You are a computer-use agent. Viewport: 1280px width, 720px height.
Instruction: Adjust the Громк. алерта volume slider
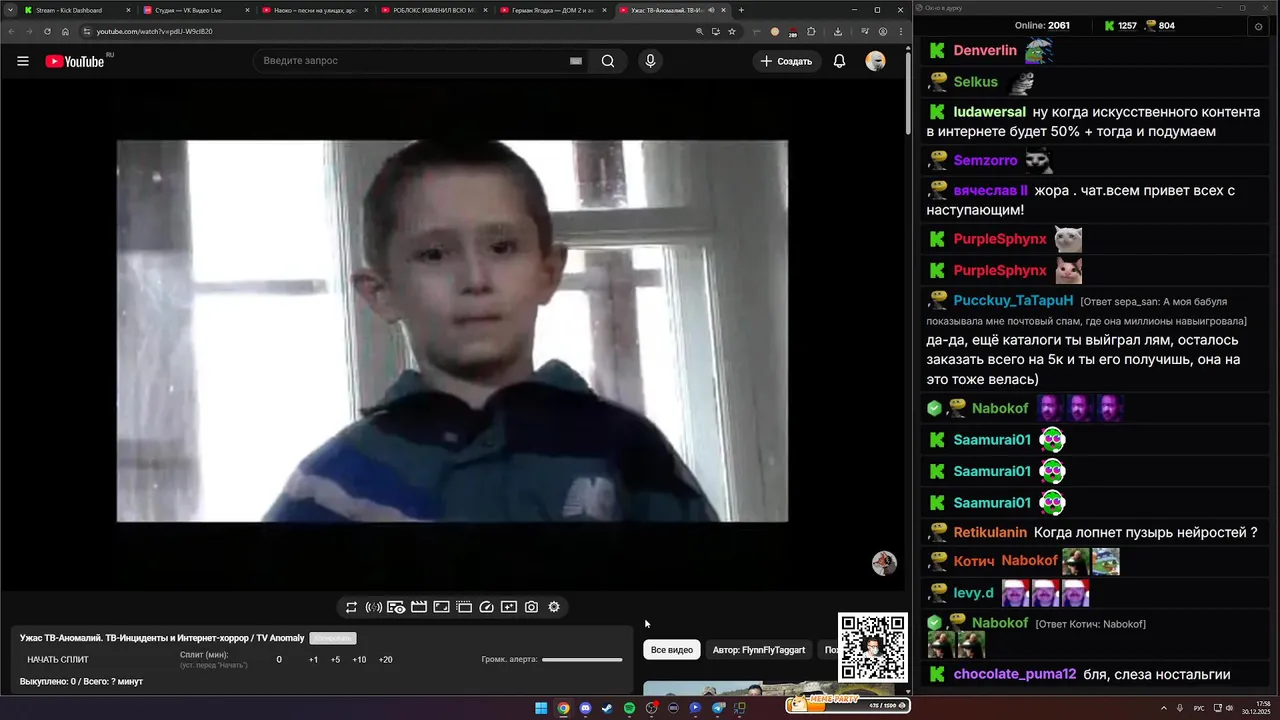coord(582,660)
